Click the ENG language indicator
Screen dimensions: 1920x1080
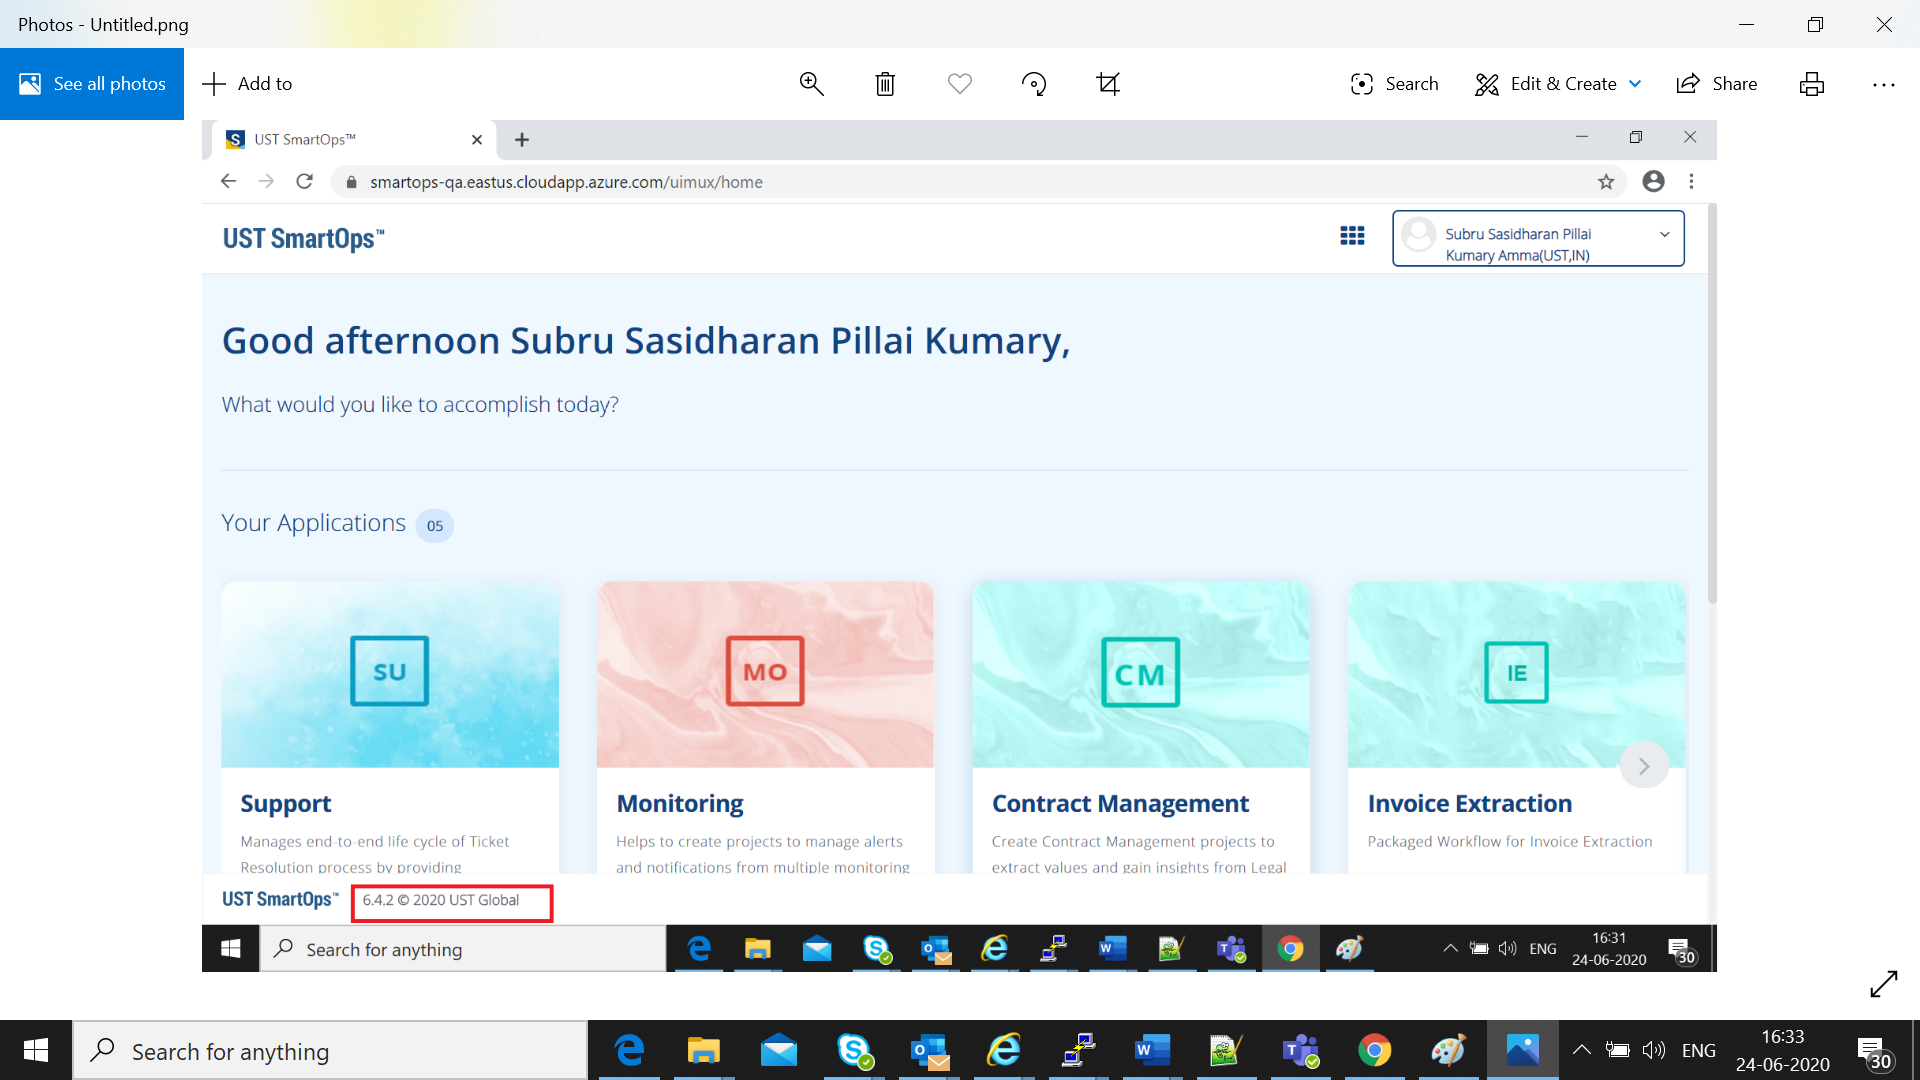(1698, 1051)
